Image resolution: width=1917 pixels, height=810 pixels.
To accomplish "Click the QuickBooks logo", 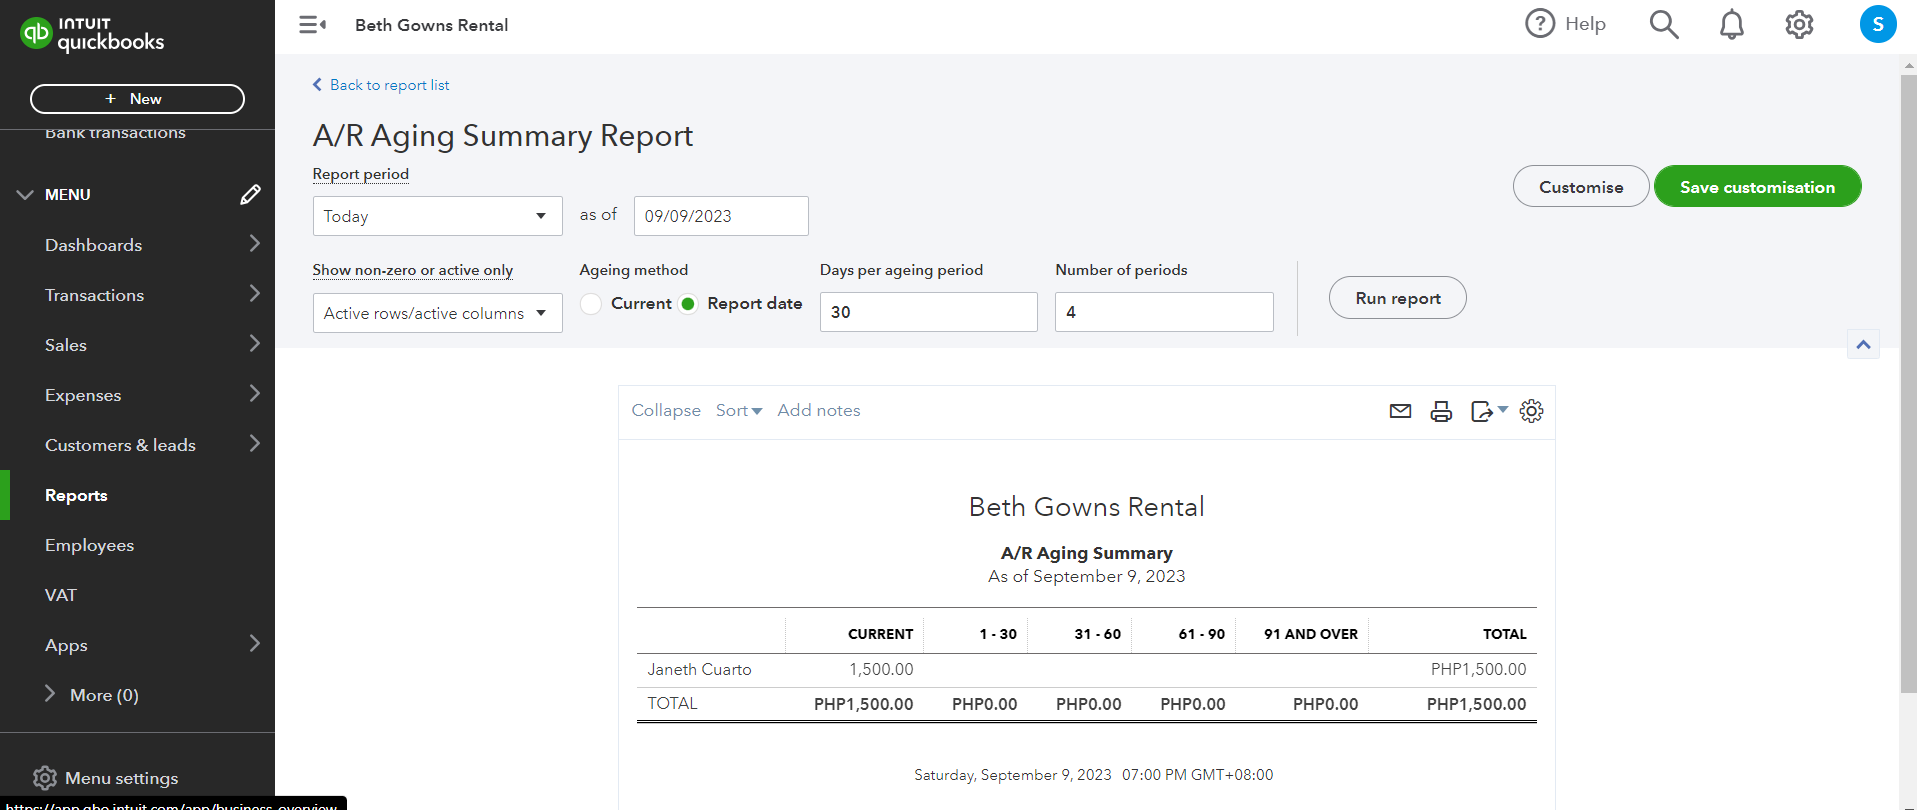I will (92, 34).
